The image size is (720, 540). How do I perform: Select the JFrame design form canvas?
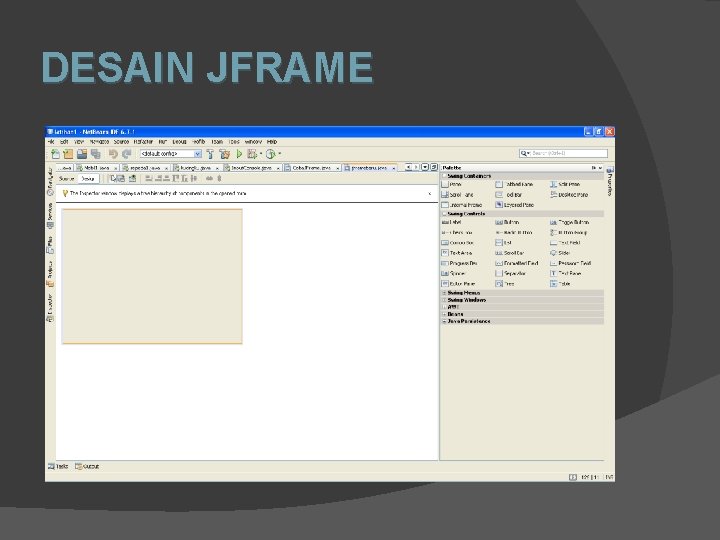(x=152, y=276)
